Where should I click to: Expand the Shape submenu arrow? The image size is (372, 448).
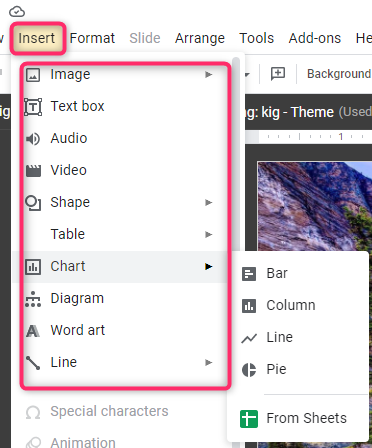(x=209, y=202)
